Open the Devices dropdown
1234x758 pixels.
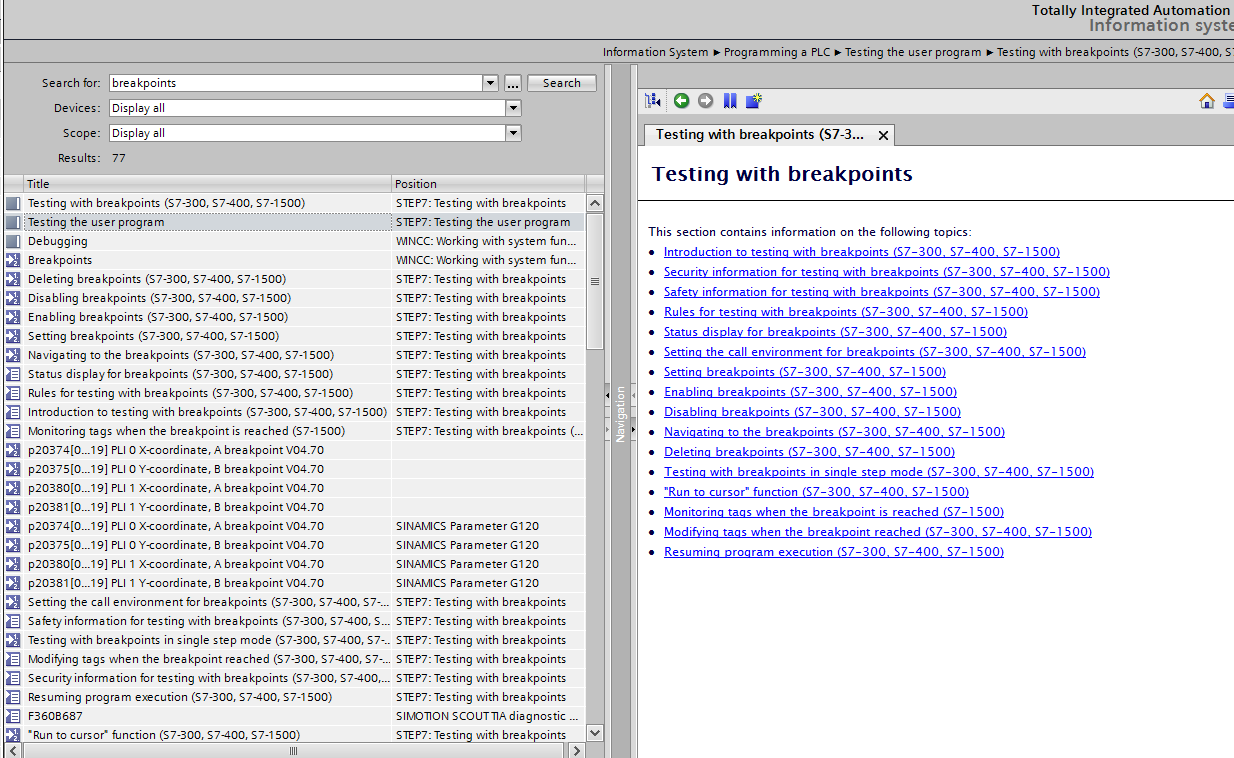point(513,108)
